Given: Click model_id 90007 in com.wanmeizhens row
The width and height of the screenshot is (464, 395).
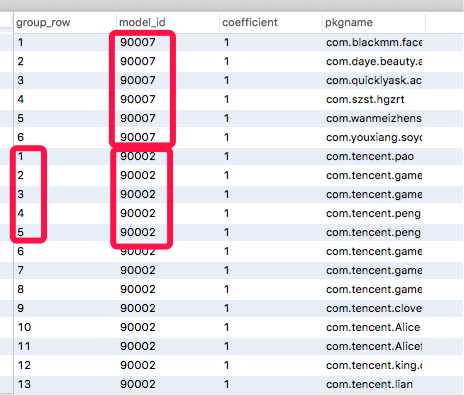Looking at the screenshot, I should pyautogui.click(x=138, y=118).
